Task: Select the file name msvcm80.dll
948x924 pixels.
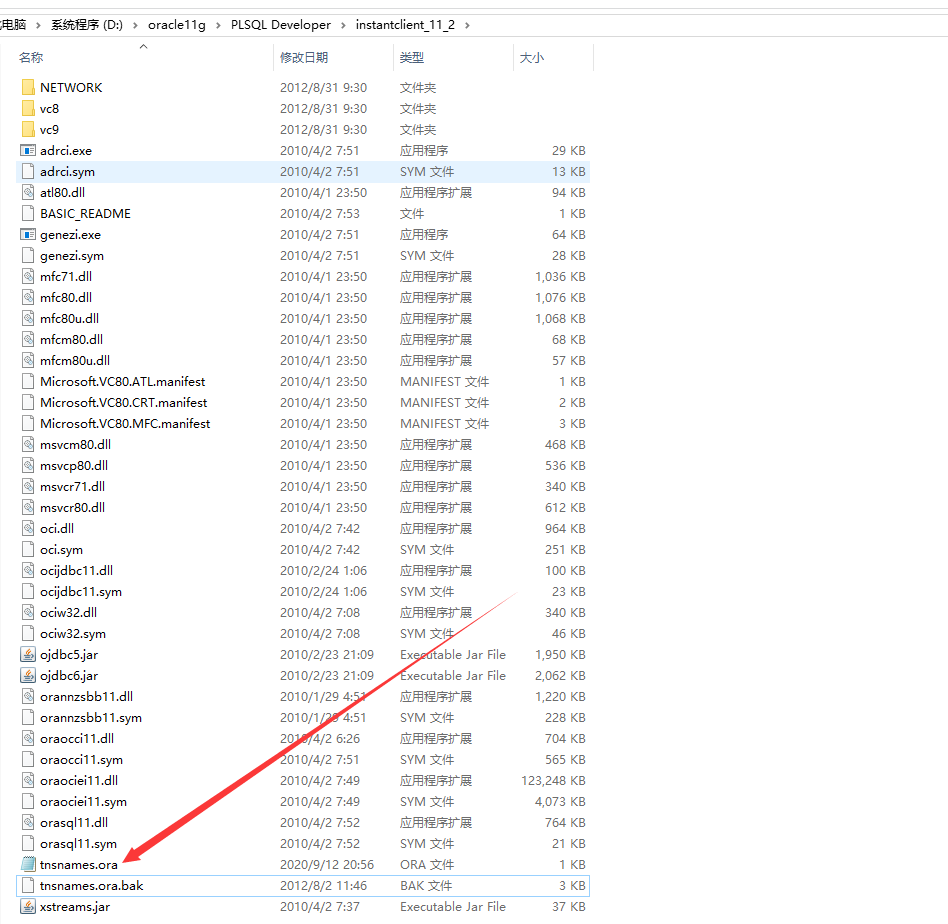Action: pyautogui.click(x=76, y=444)
